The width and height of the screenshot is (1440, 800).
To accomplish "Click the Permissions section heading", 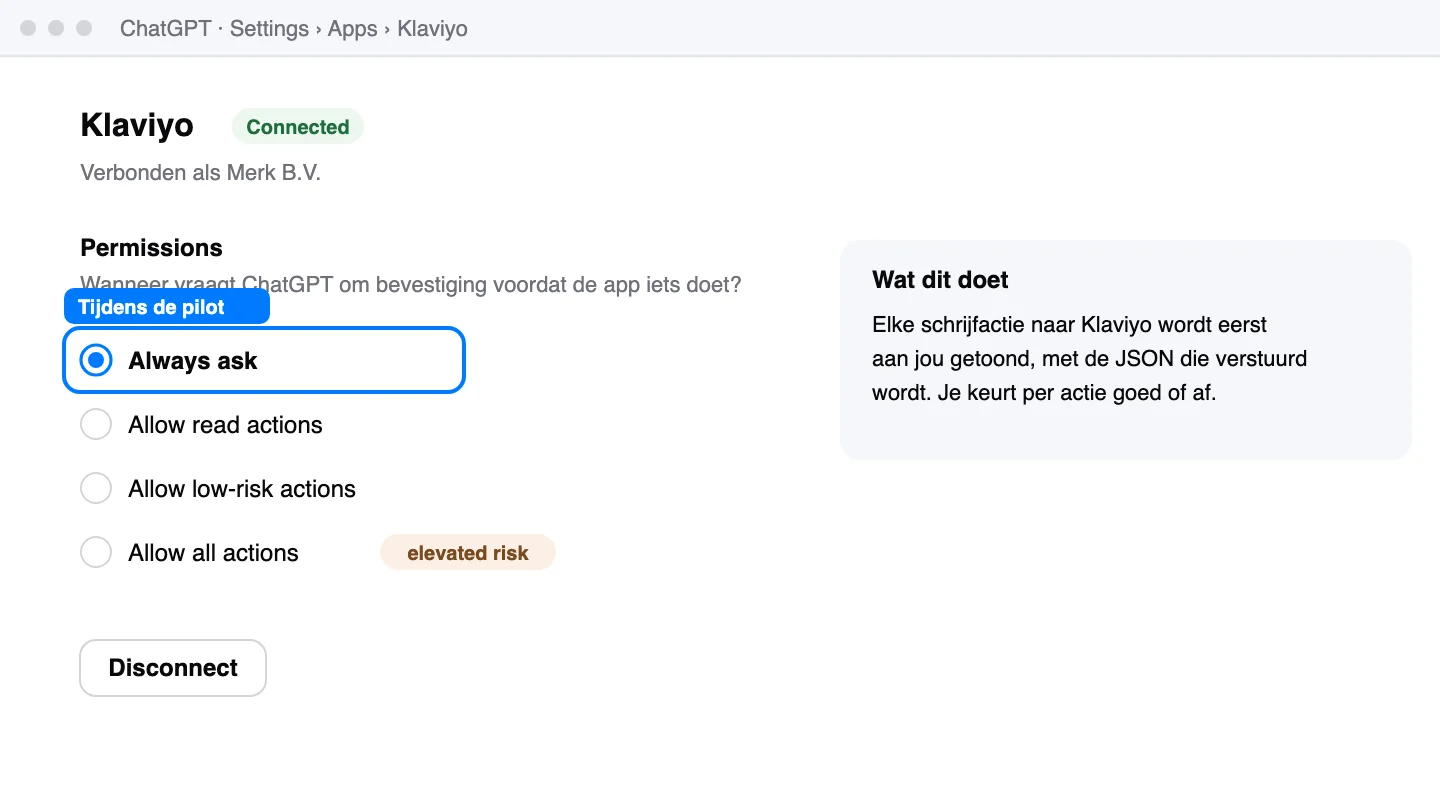I will pyautogui.click(x=151, y=248).
